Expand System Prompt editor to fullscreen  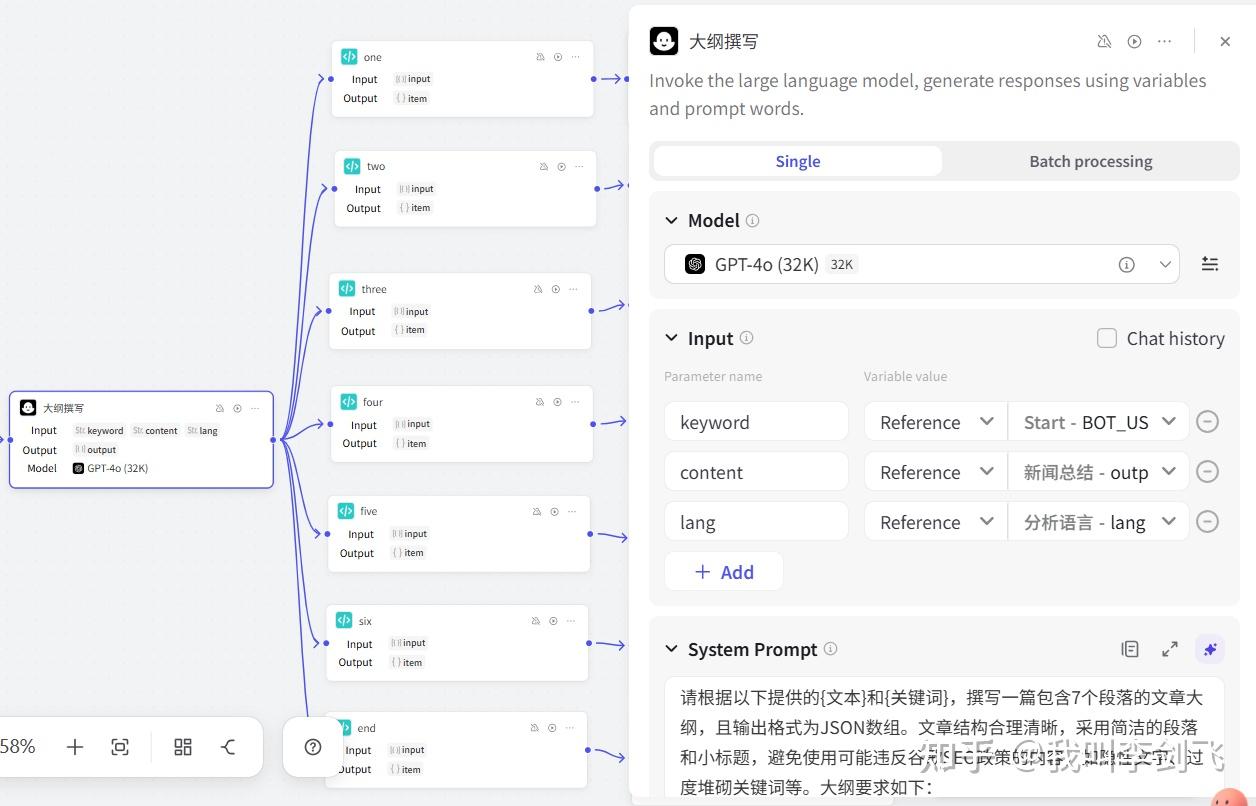[x=1170, y=649]
